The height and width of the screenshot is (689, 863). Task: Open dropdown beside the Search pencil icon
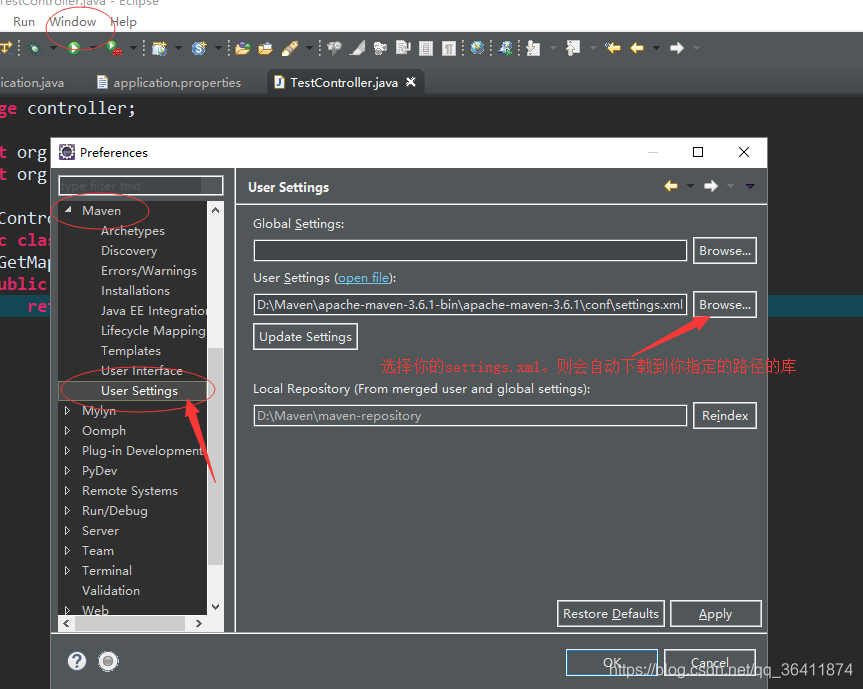[309, 48]
